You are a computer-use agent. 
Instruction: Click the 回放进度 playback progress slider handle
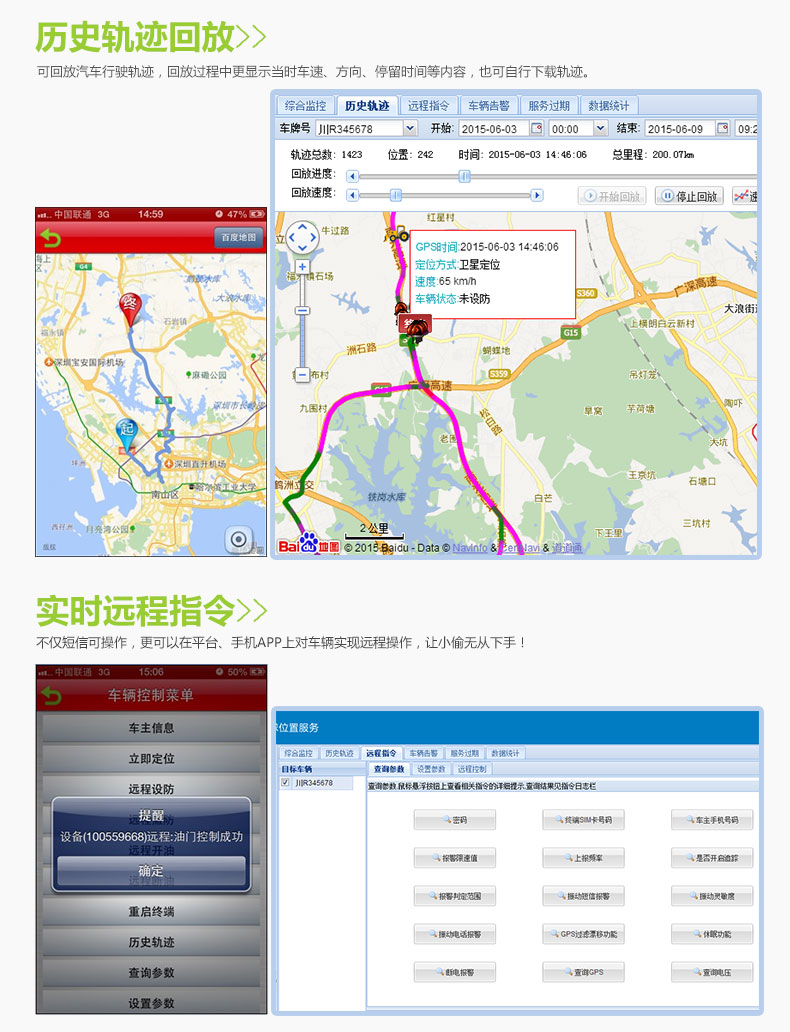[465, 176]
